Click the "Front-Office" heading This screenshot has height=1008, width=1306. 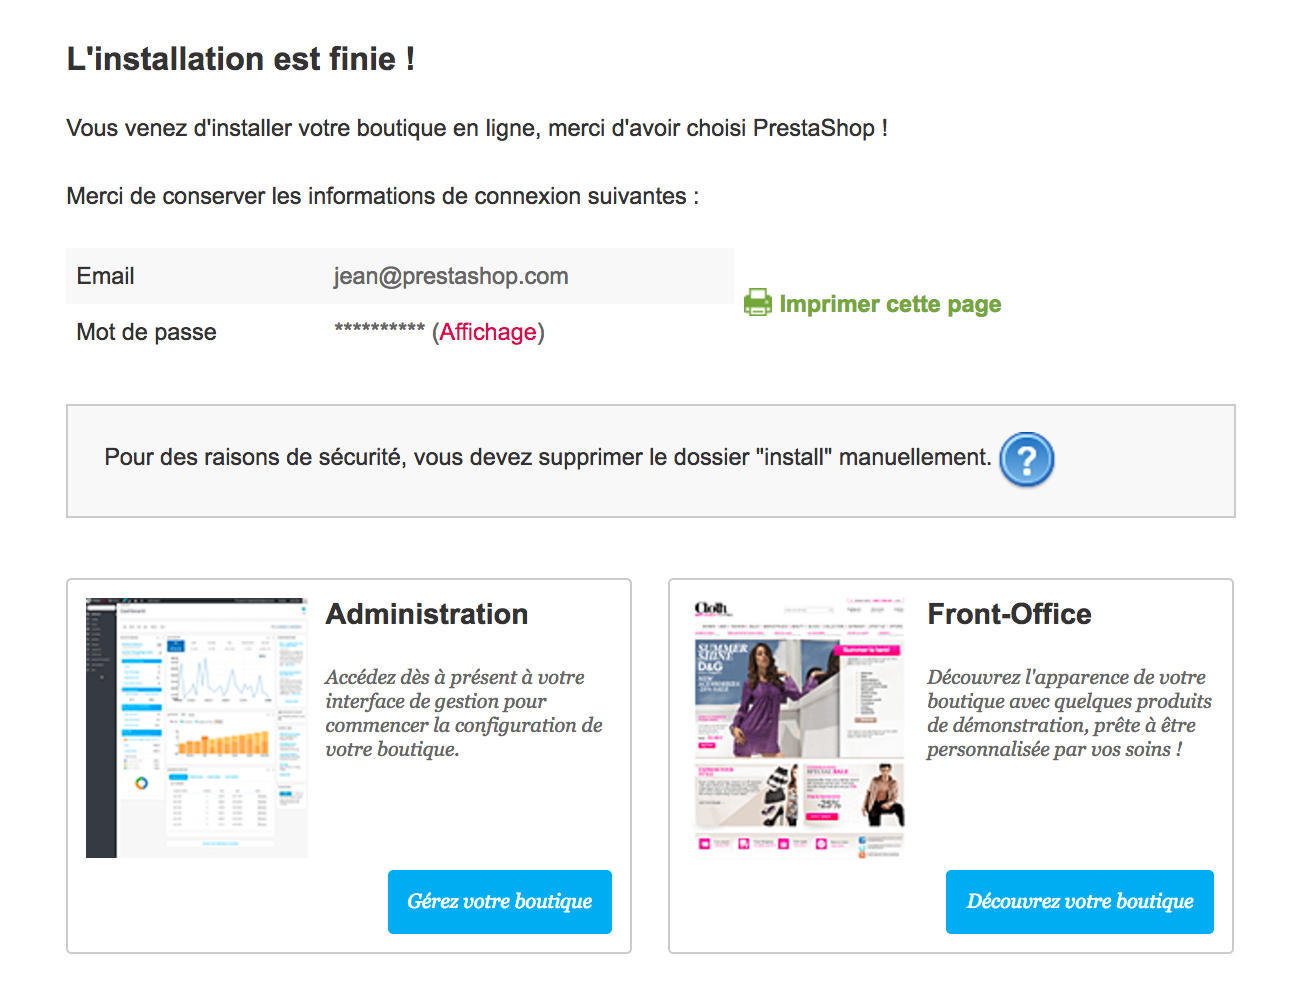(x=1009, y=614)
